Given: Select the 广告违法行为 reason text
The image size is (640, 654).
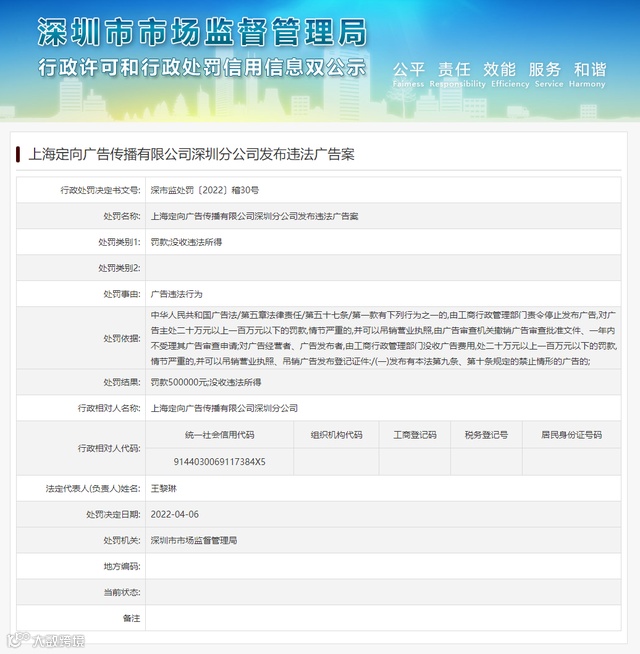Looking at the screenshot, I should pyautogui.click(x=176, y=294).
